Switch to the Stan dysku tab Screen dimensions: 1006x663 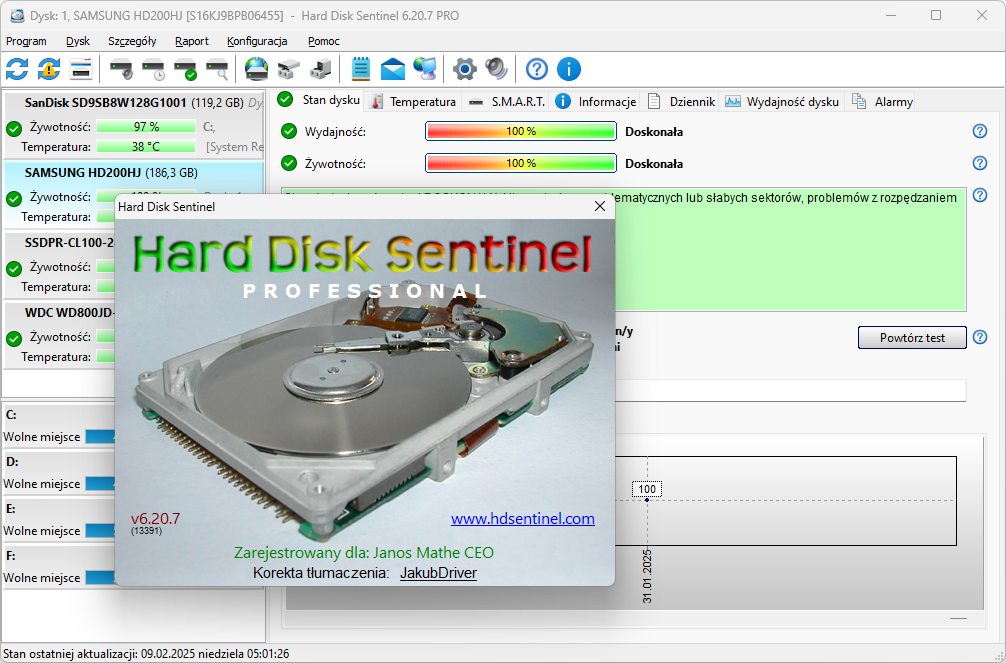pos(320,100)
